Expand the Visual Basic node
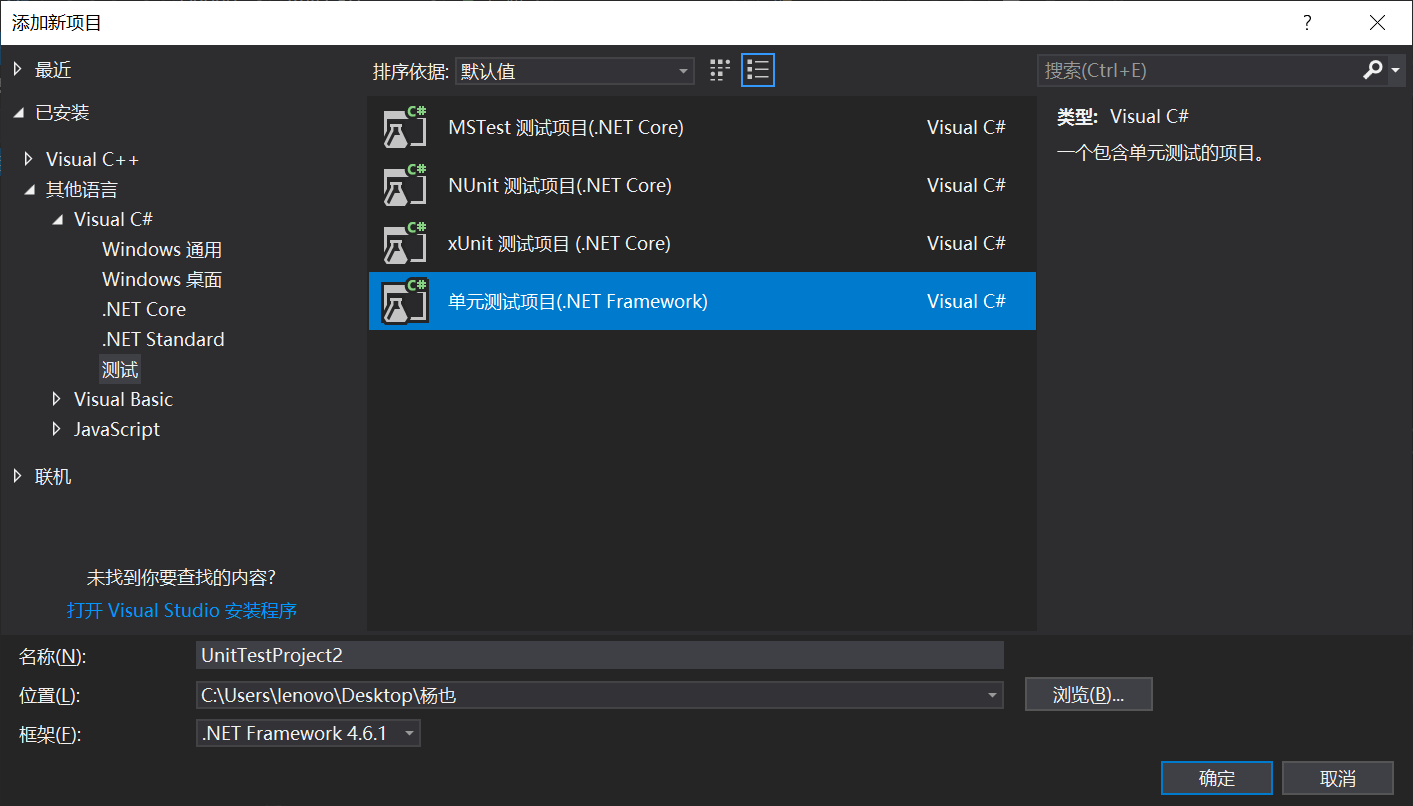Screen dimensions: 1413x806 pyautogui.click(x=57, y=399)
